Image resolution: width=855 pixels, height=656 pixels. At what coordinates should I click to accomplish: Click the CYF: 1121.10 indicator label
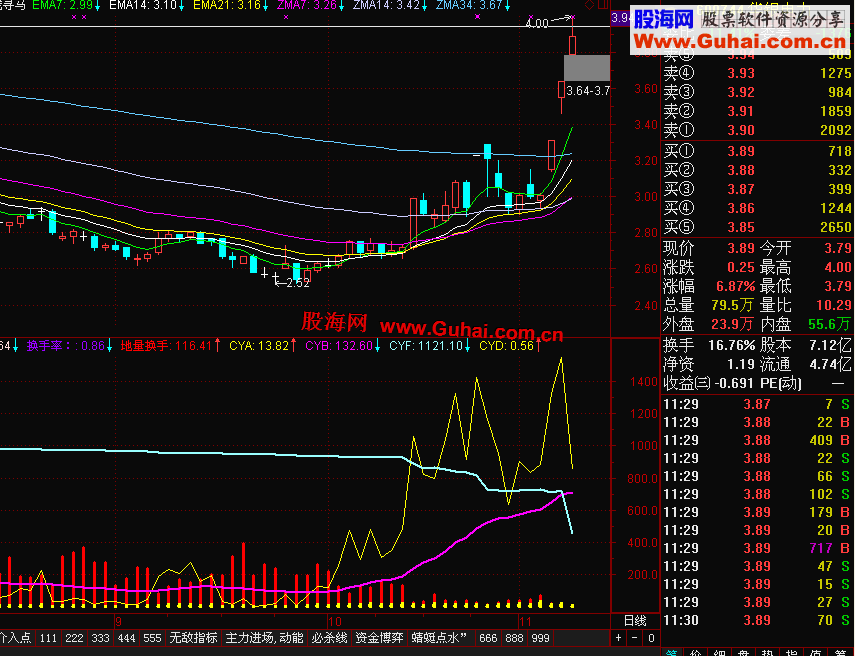(430, 345)
